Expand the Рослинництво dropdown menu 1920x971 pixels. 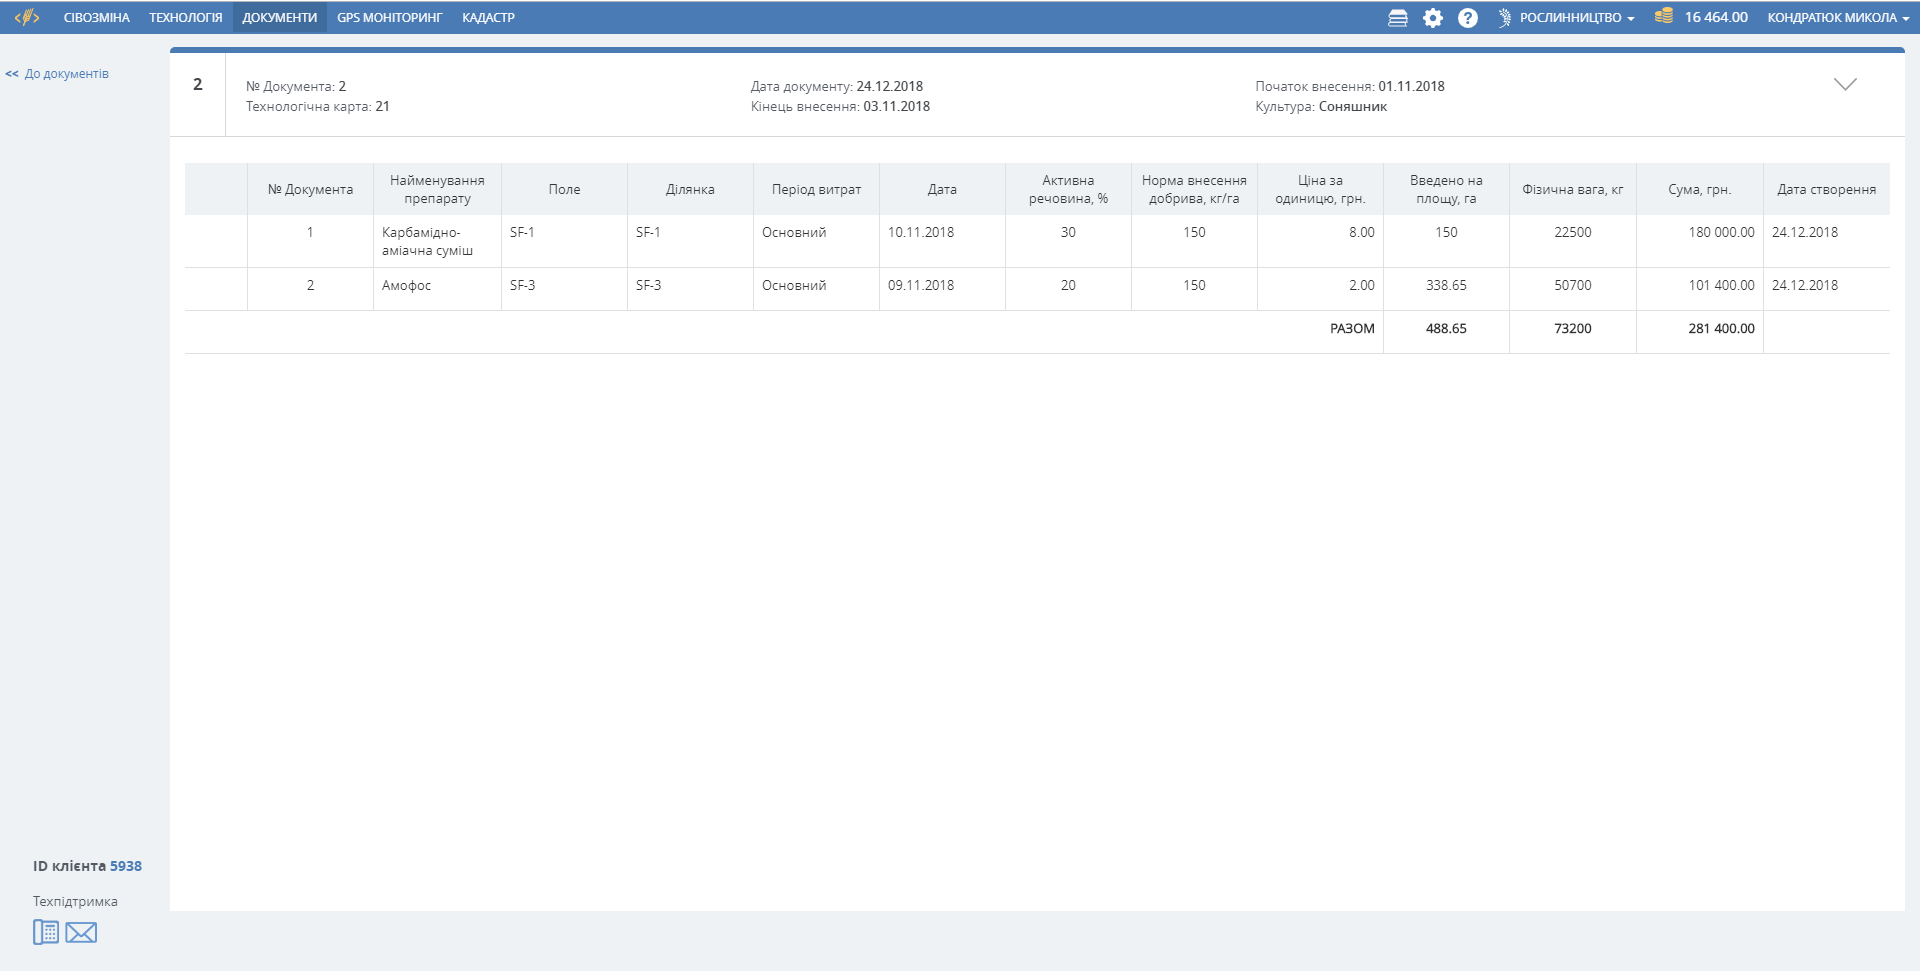[1577, 18]
